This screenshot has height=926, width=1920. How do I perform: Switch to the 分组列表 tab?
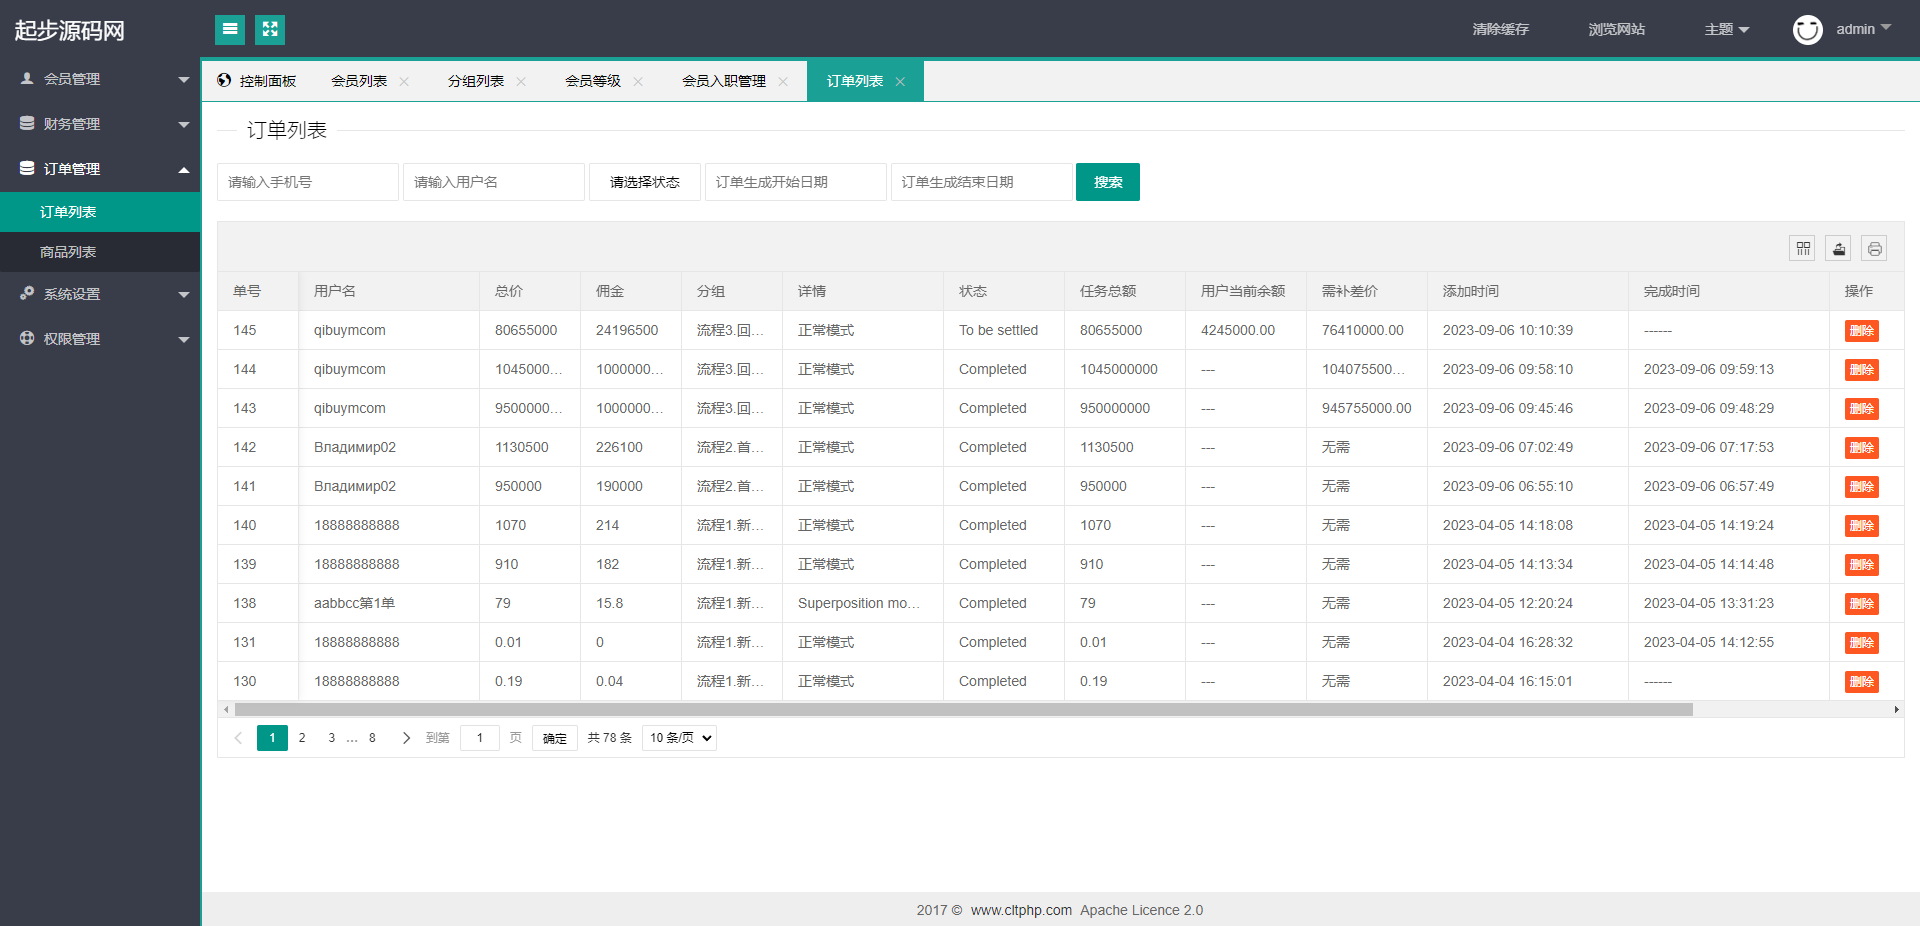pos(476,82)
